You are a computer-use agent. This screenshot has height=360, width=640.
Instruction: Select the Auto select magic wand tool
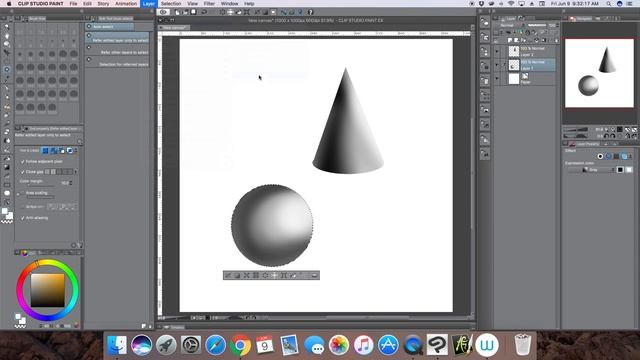pyautogui.click(x=7, y=69)
